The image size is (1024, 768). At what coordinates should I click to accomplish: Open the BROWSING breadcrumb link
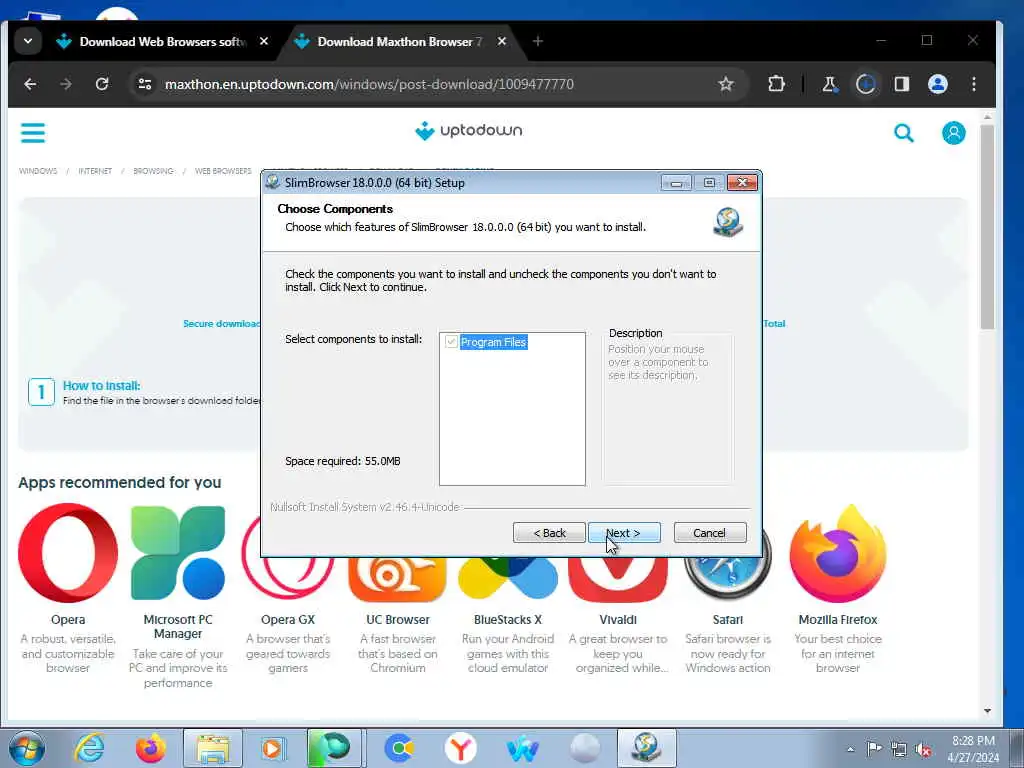(x=153, y=171)
